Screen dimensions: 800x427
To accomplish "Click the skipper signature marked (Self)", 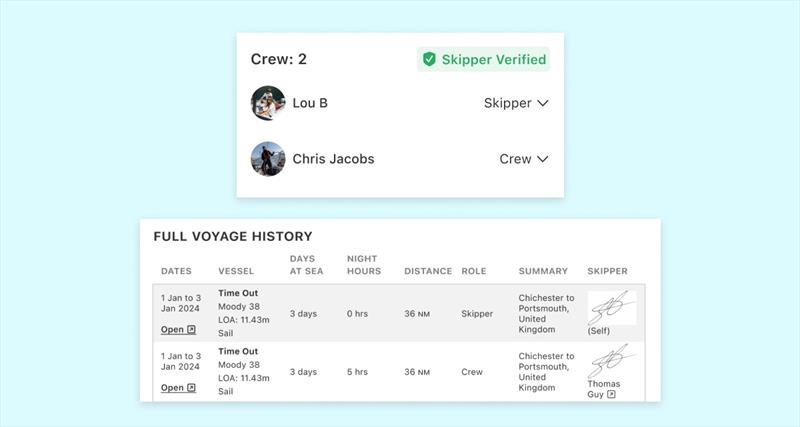I will (611, 308).
